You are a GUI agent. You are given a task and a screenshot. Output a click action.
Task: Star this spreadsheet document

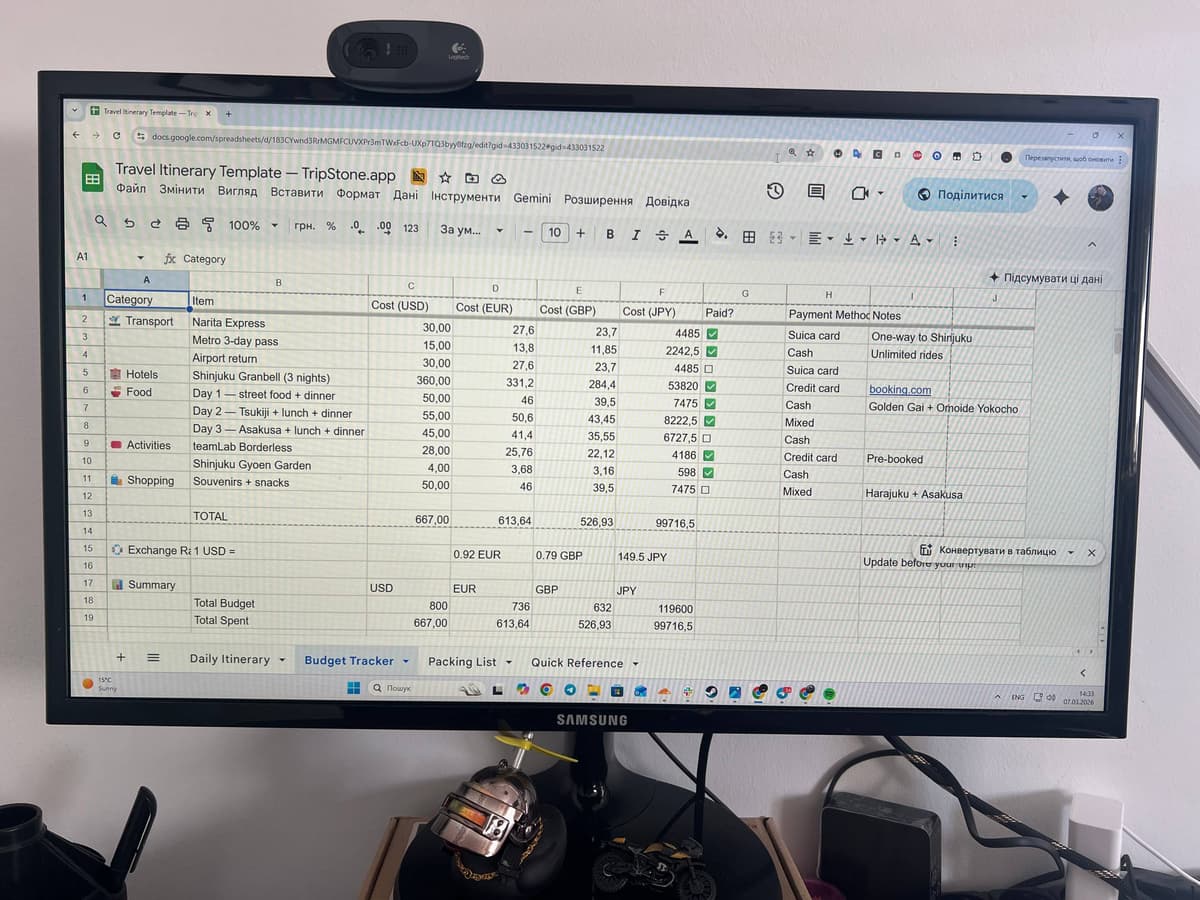point(445,177)
